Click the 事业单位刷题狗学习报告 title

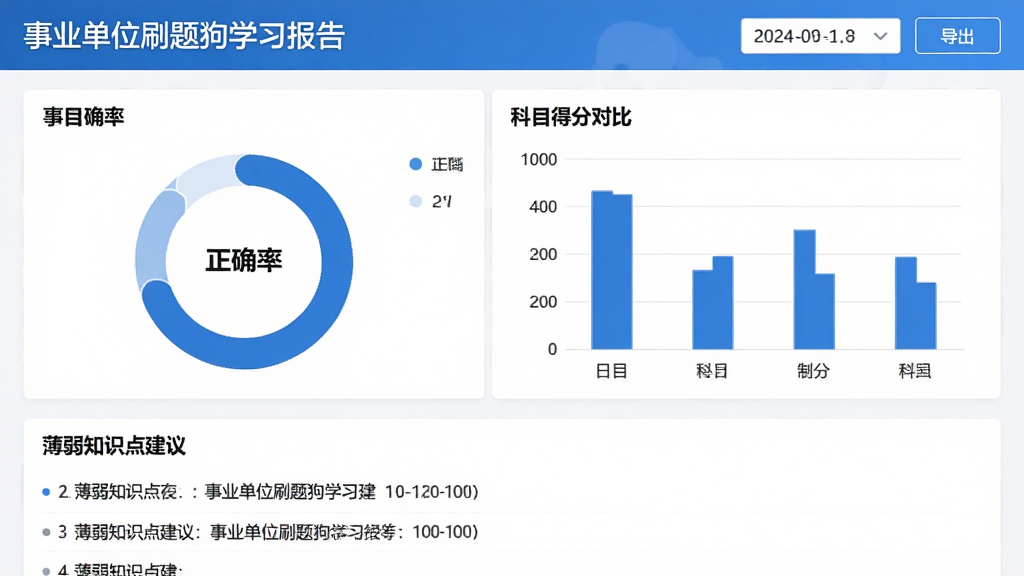(184, 36)
